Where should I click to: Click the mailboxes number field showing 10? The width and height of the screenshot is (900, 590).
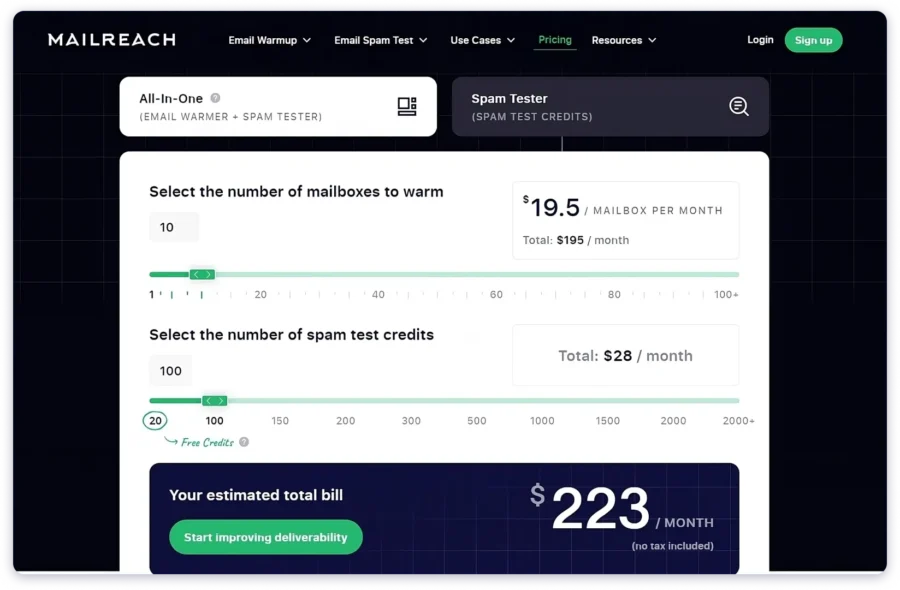point(174,227)
